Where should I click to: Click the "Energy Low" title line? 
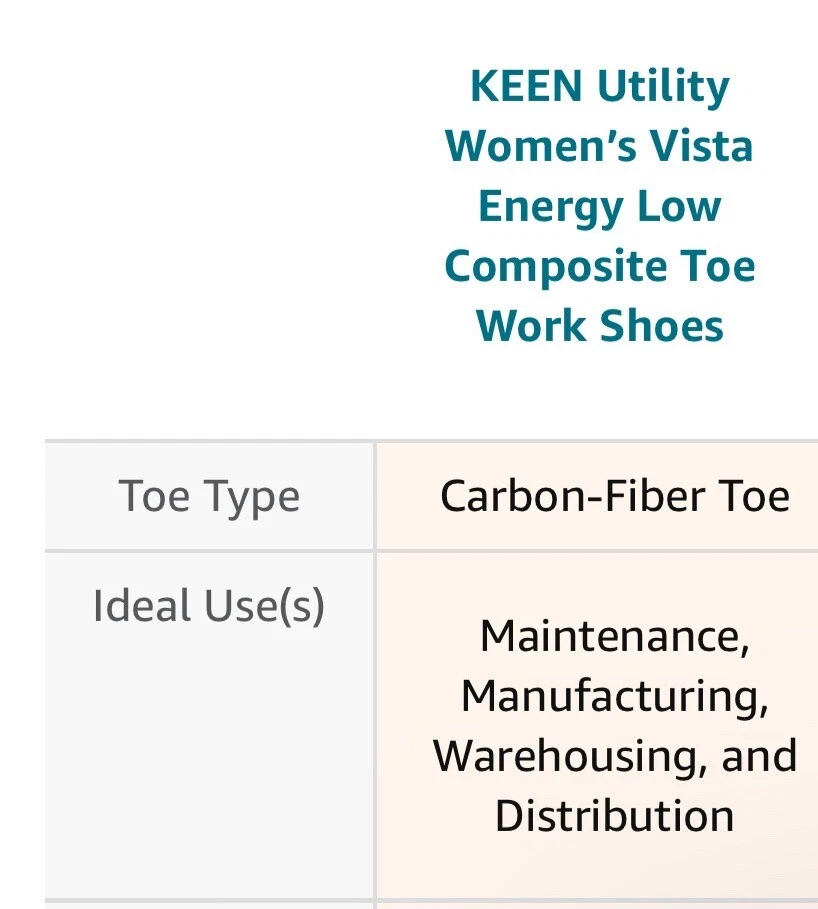[599, 207]
